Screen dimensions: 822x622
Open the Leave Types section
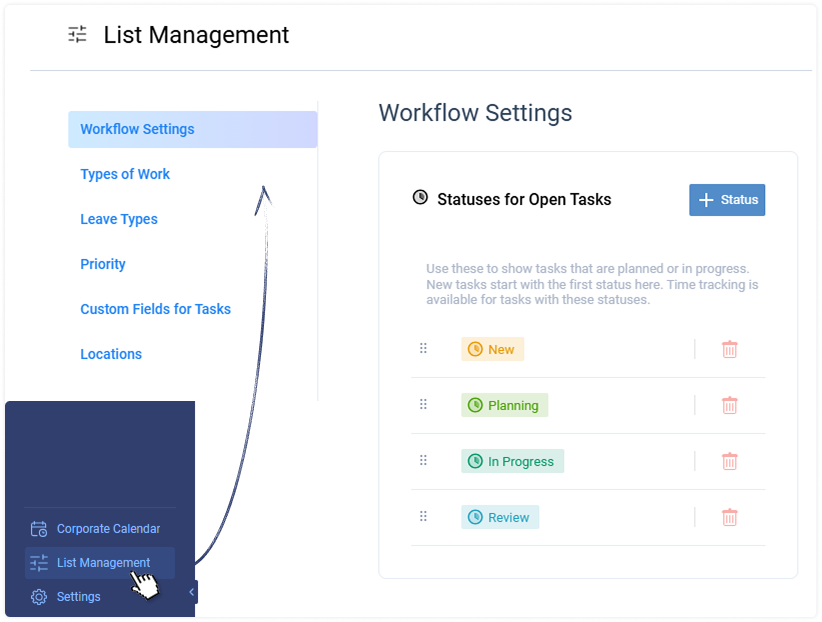coord(119,219)
